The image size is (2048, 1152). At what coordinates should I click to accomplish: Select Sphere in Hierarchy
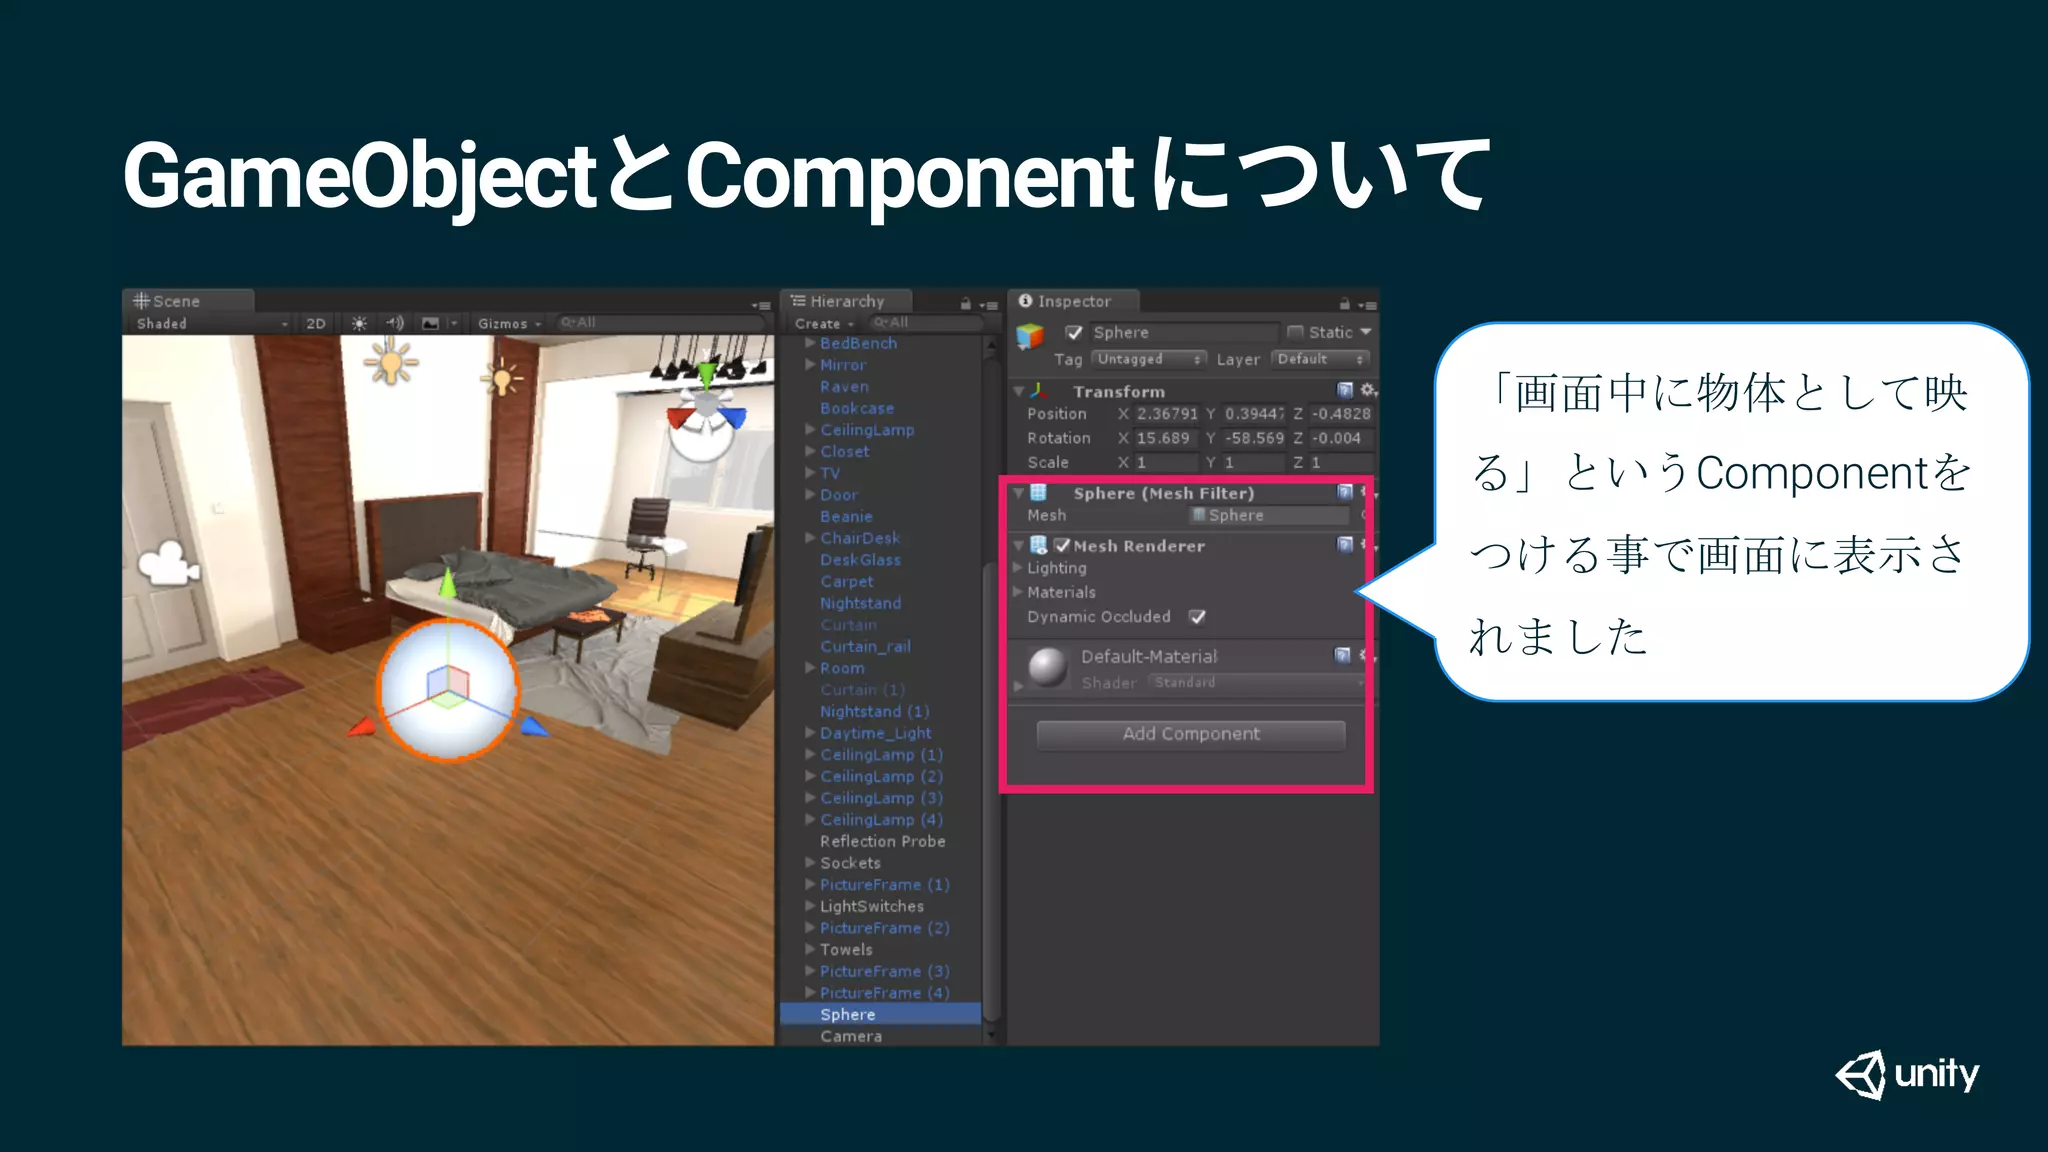880,1014
